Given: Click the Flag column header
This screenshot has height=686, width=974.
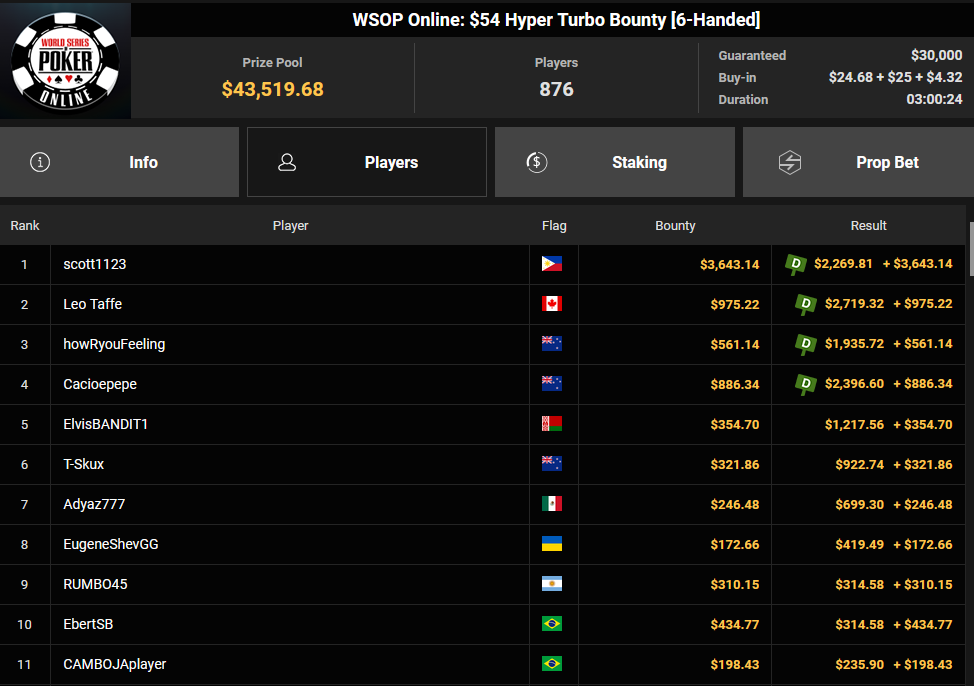Looking at the screenshot, I should point(554,226).
